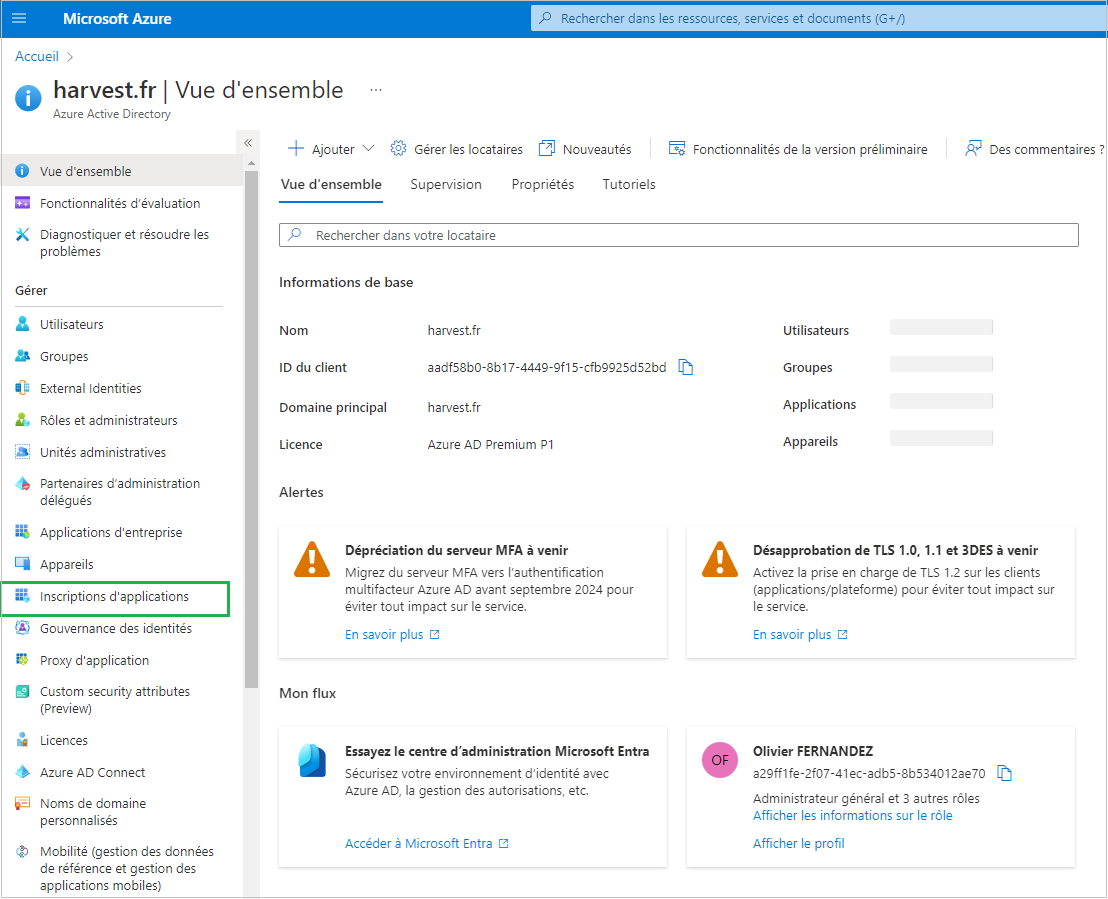Expand the Ajouter dropdown chevron
The image size is (1108, 899).
368,149
